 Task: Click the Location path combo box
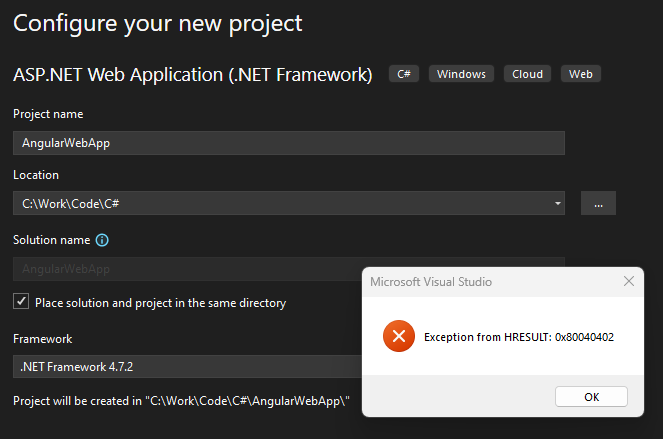point(289,203)
